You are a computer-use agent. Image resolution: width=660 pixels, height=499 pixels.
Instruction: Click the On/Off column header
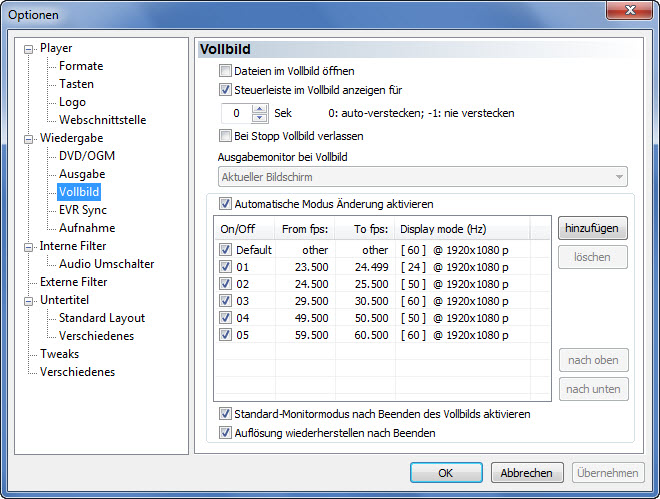(245, 229)
